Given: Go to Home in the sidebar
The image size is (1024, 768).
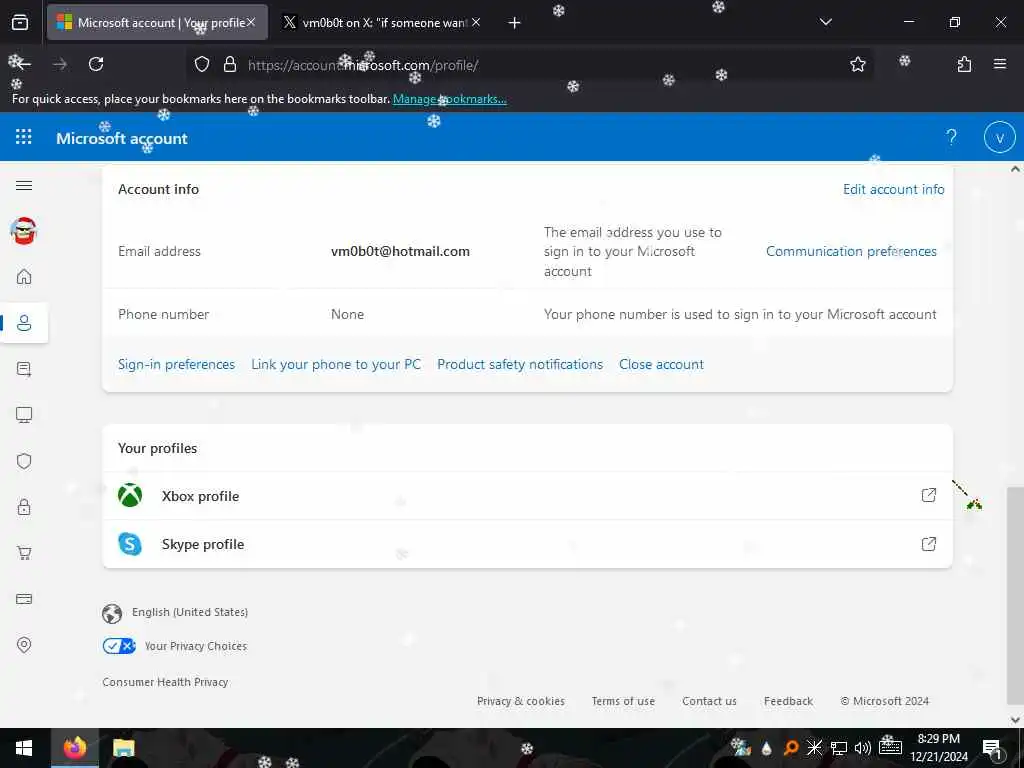Looking at the screenshot, I should 24,277.
